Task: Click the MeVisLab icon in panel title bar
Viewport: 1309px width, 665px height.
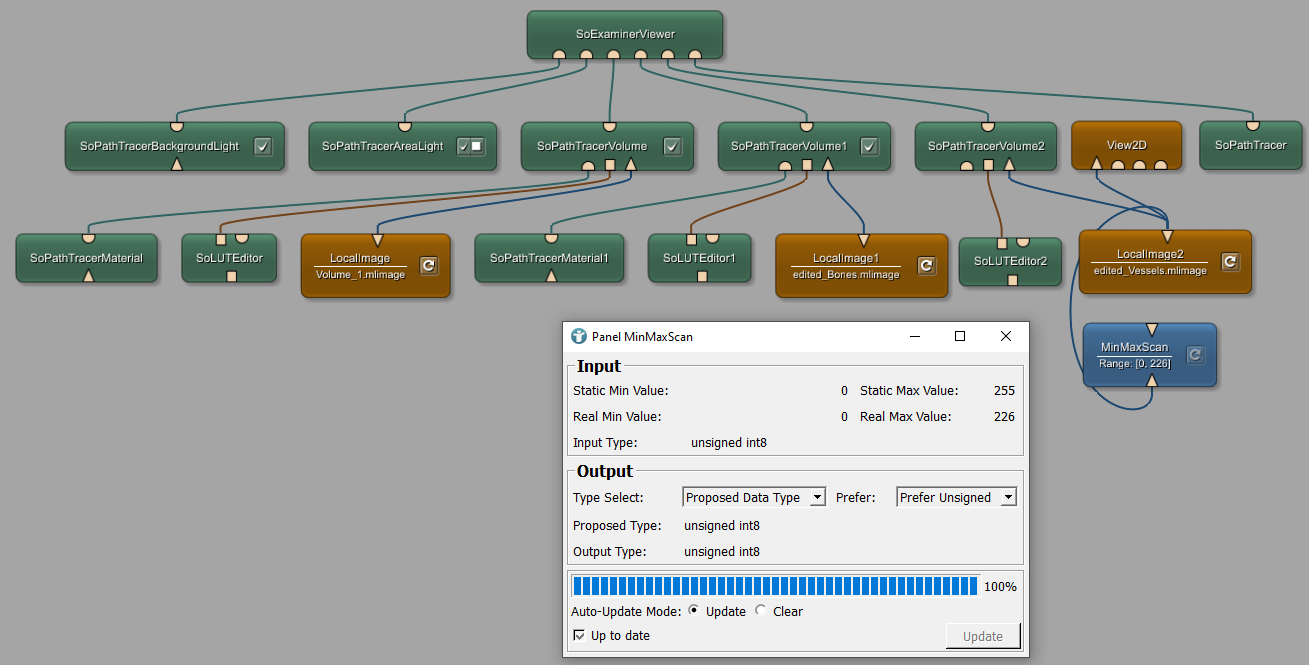Action: point(579,337)
